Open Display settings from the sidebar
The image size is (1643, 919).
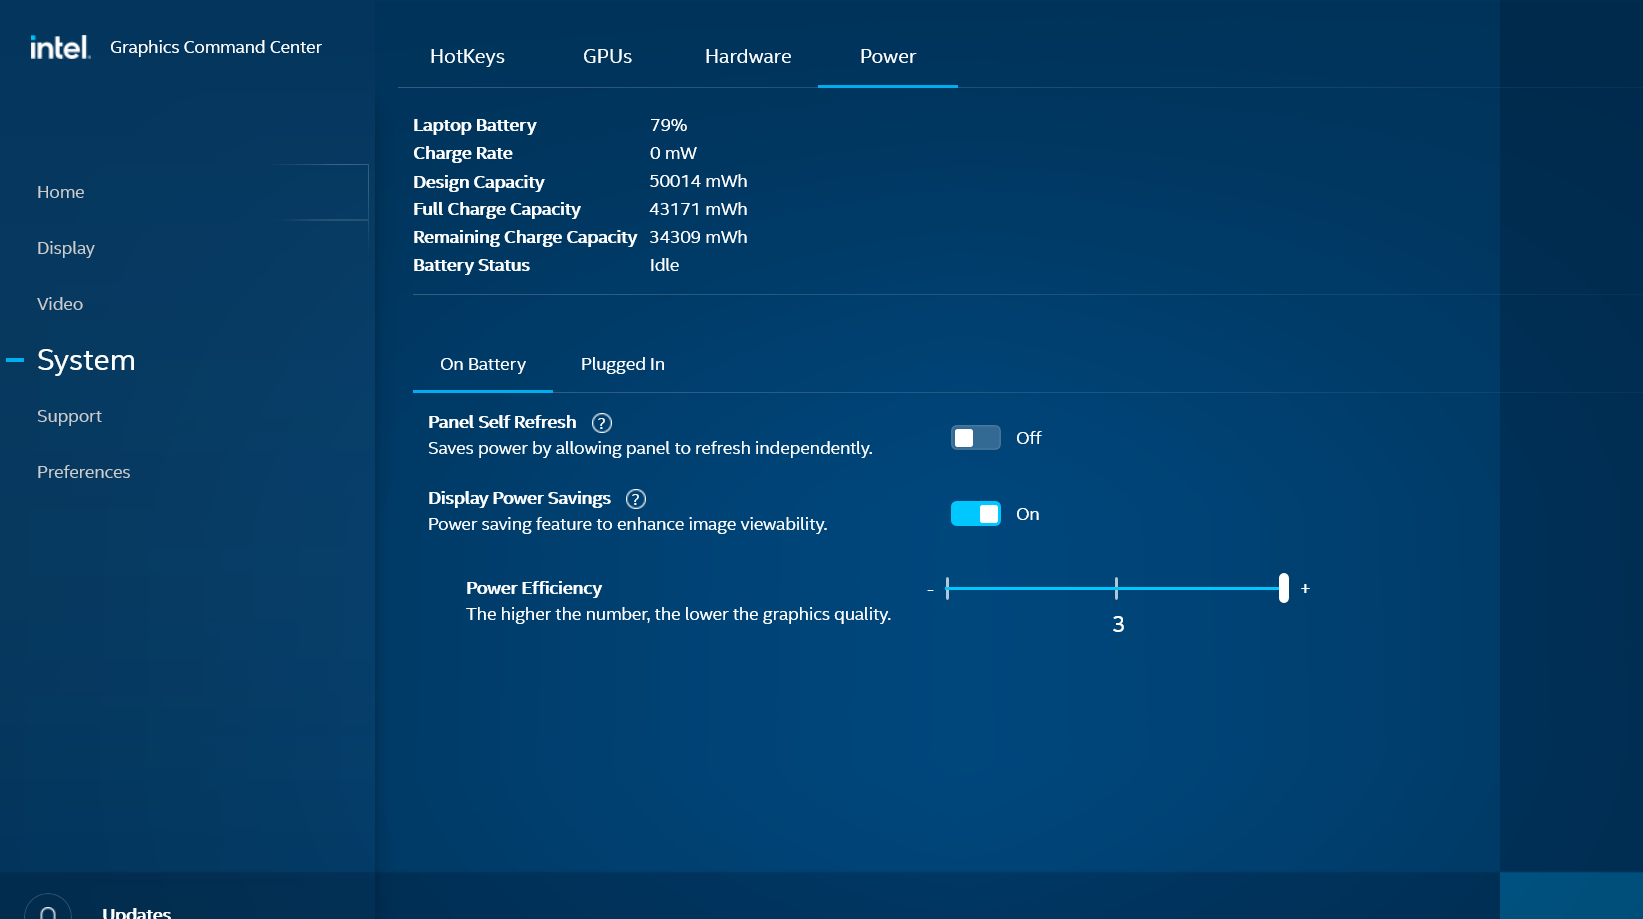pyautogui.click(x=65, y=247)
